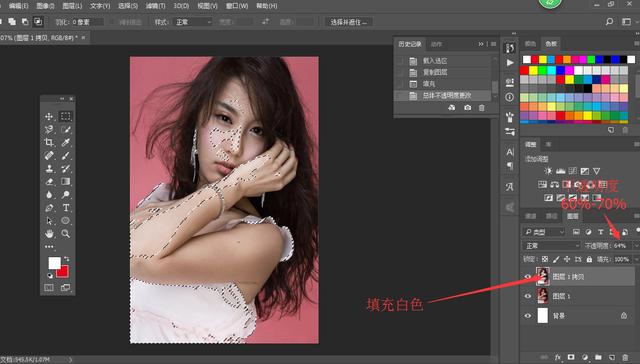
Task: Click the background color red swatch
Action: coord(64,273)
